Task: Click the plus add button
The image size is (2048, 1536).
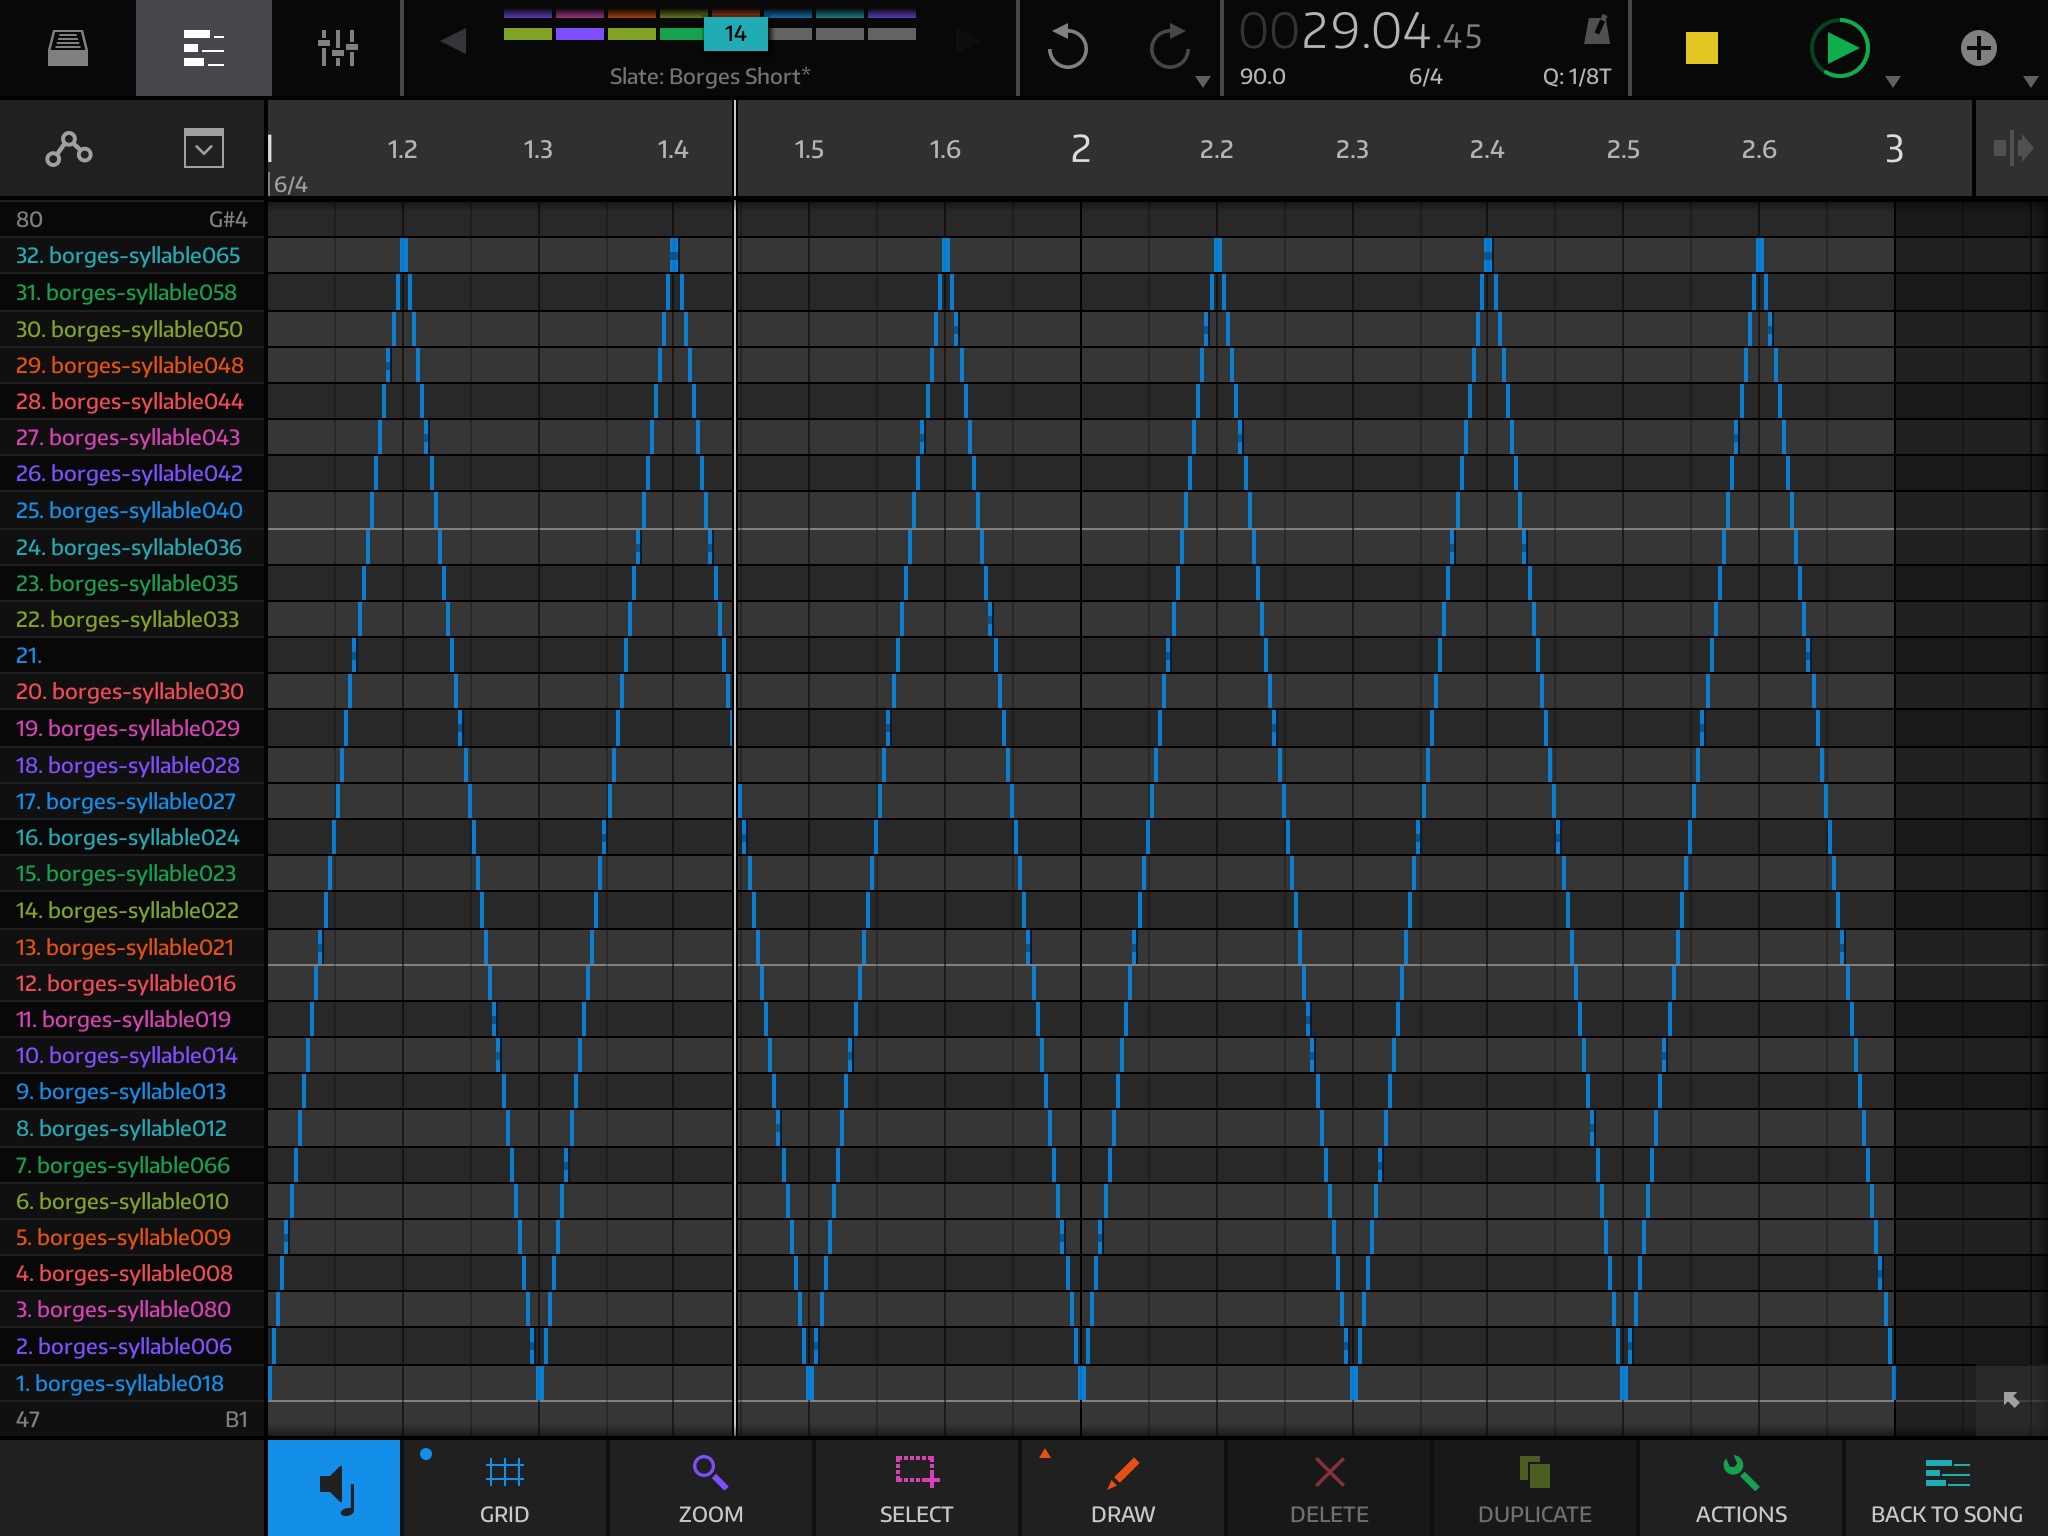Action: click(1978, 47)
